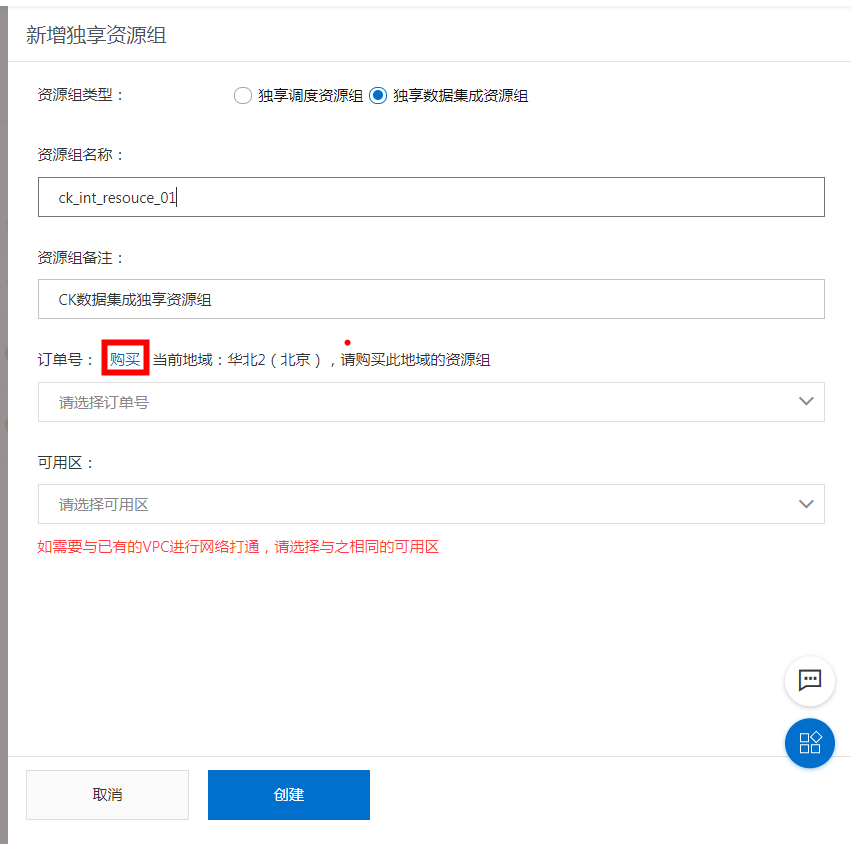
Task: Select the 独享调度资源组 radio button
Action: point(242,96)
